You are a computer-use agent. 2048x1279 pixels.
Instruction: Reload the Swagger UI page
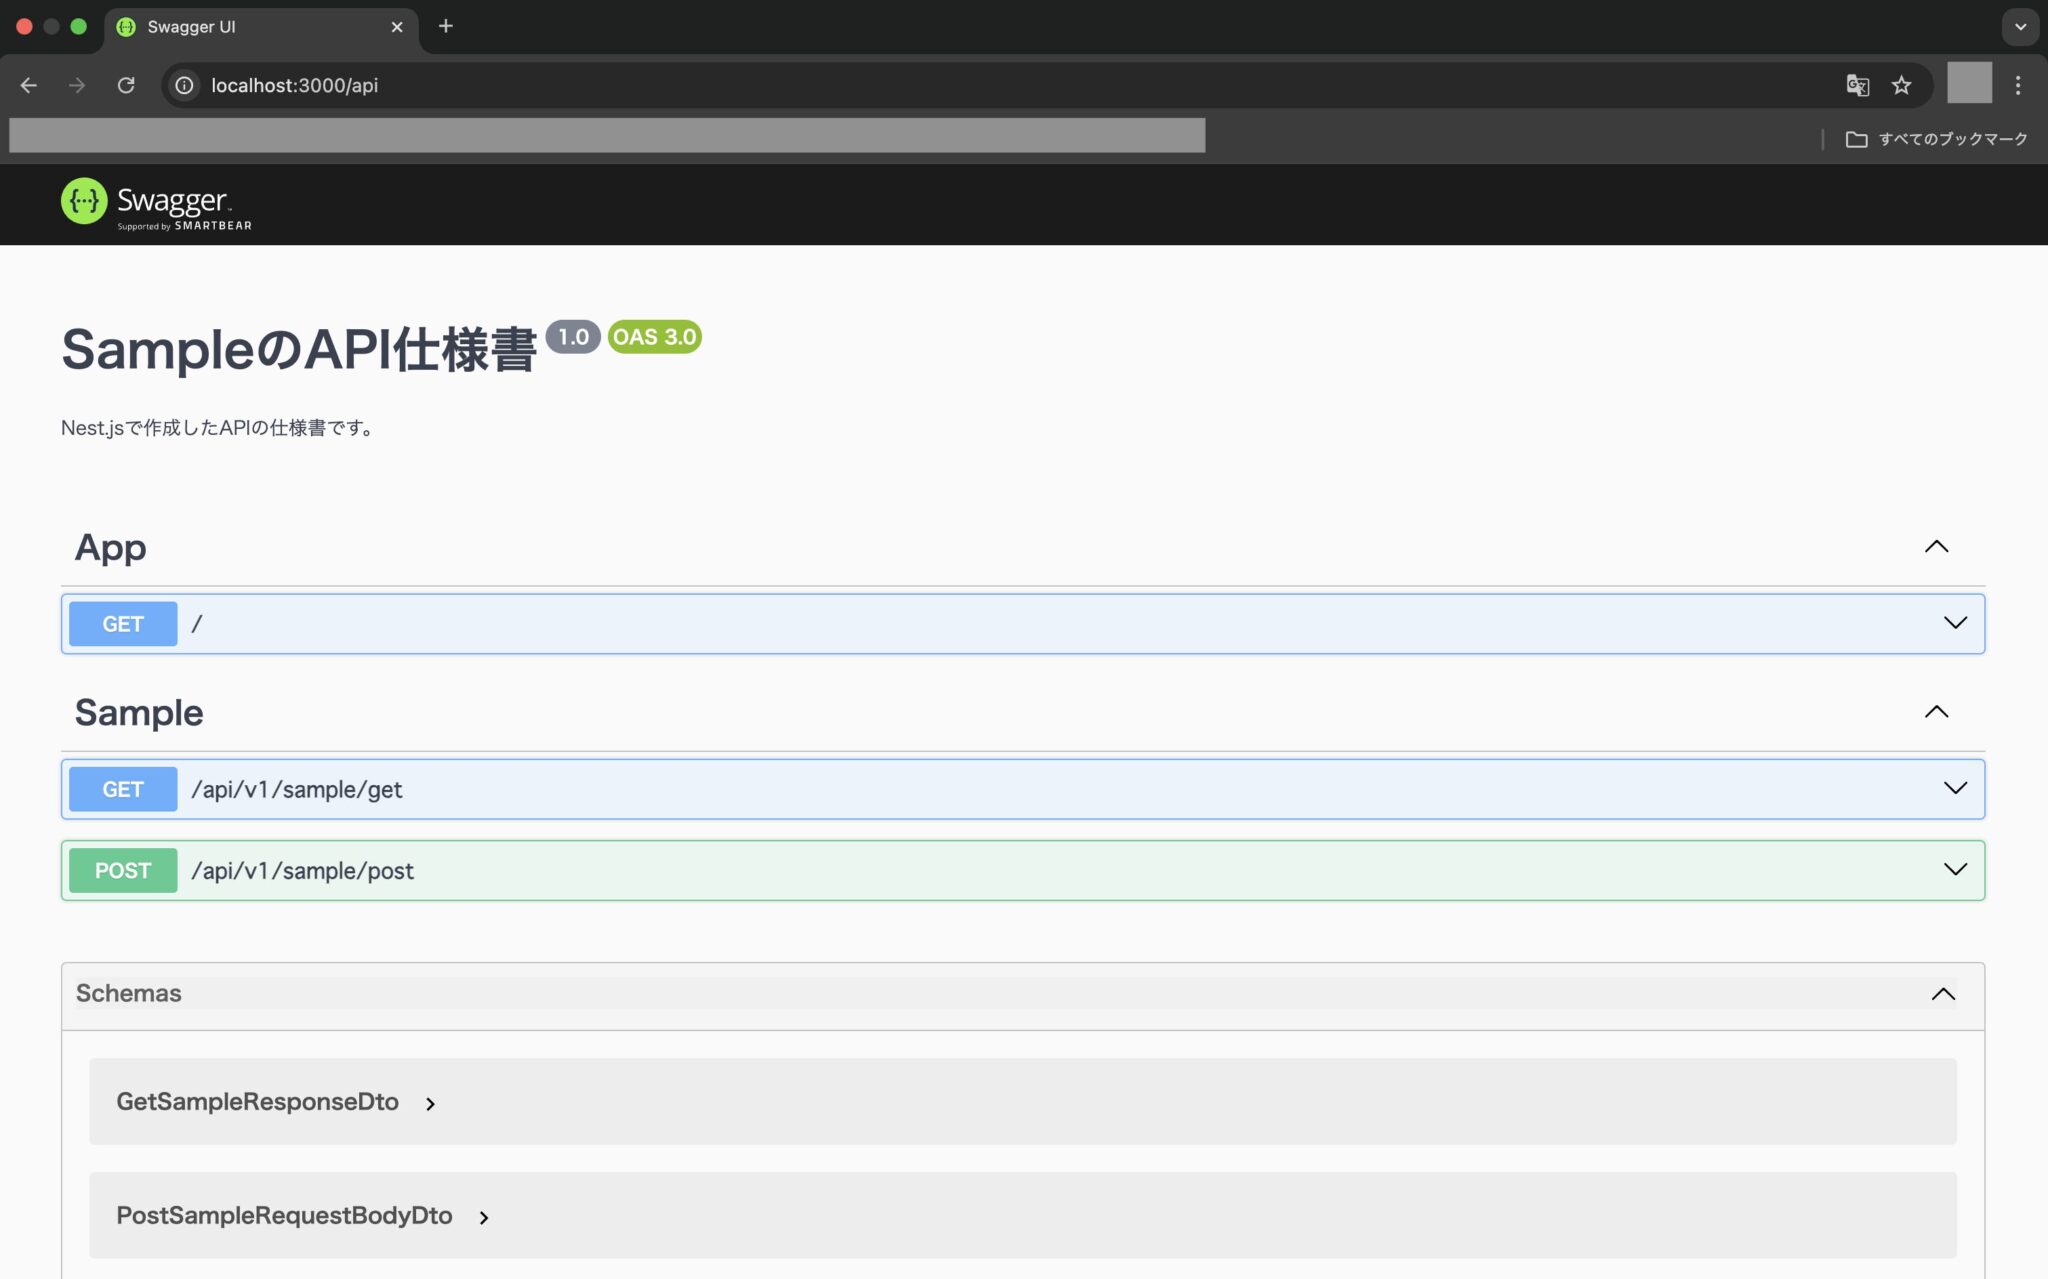126,85
